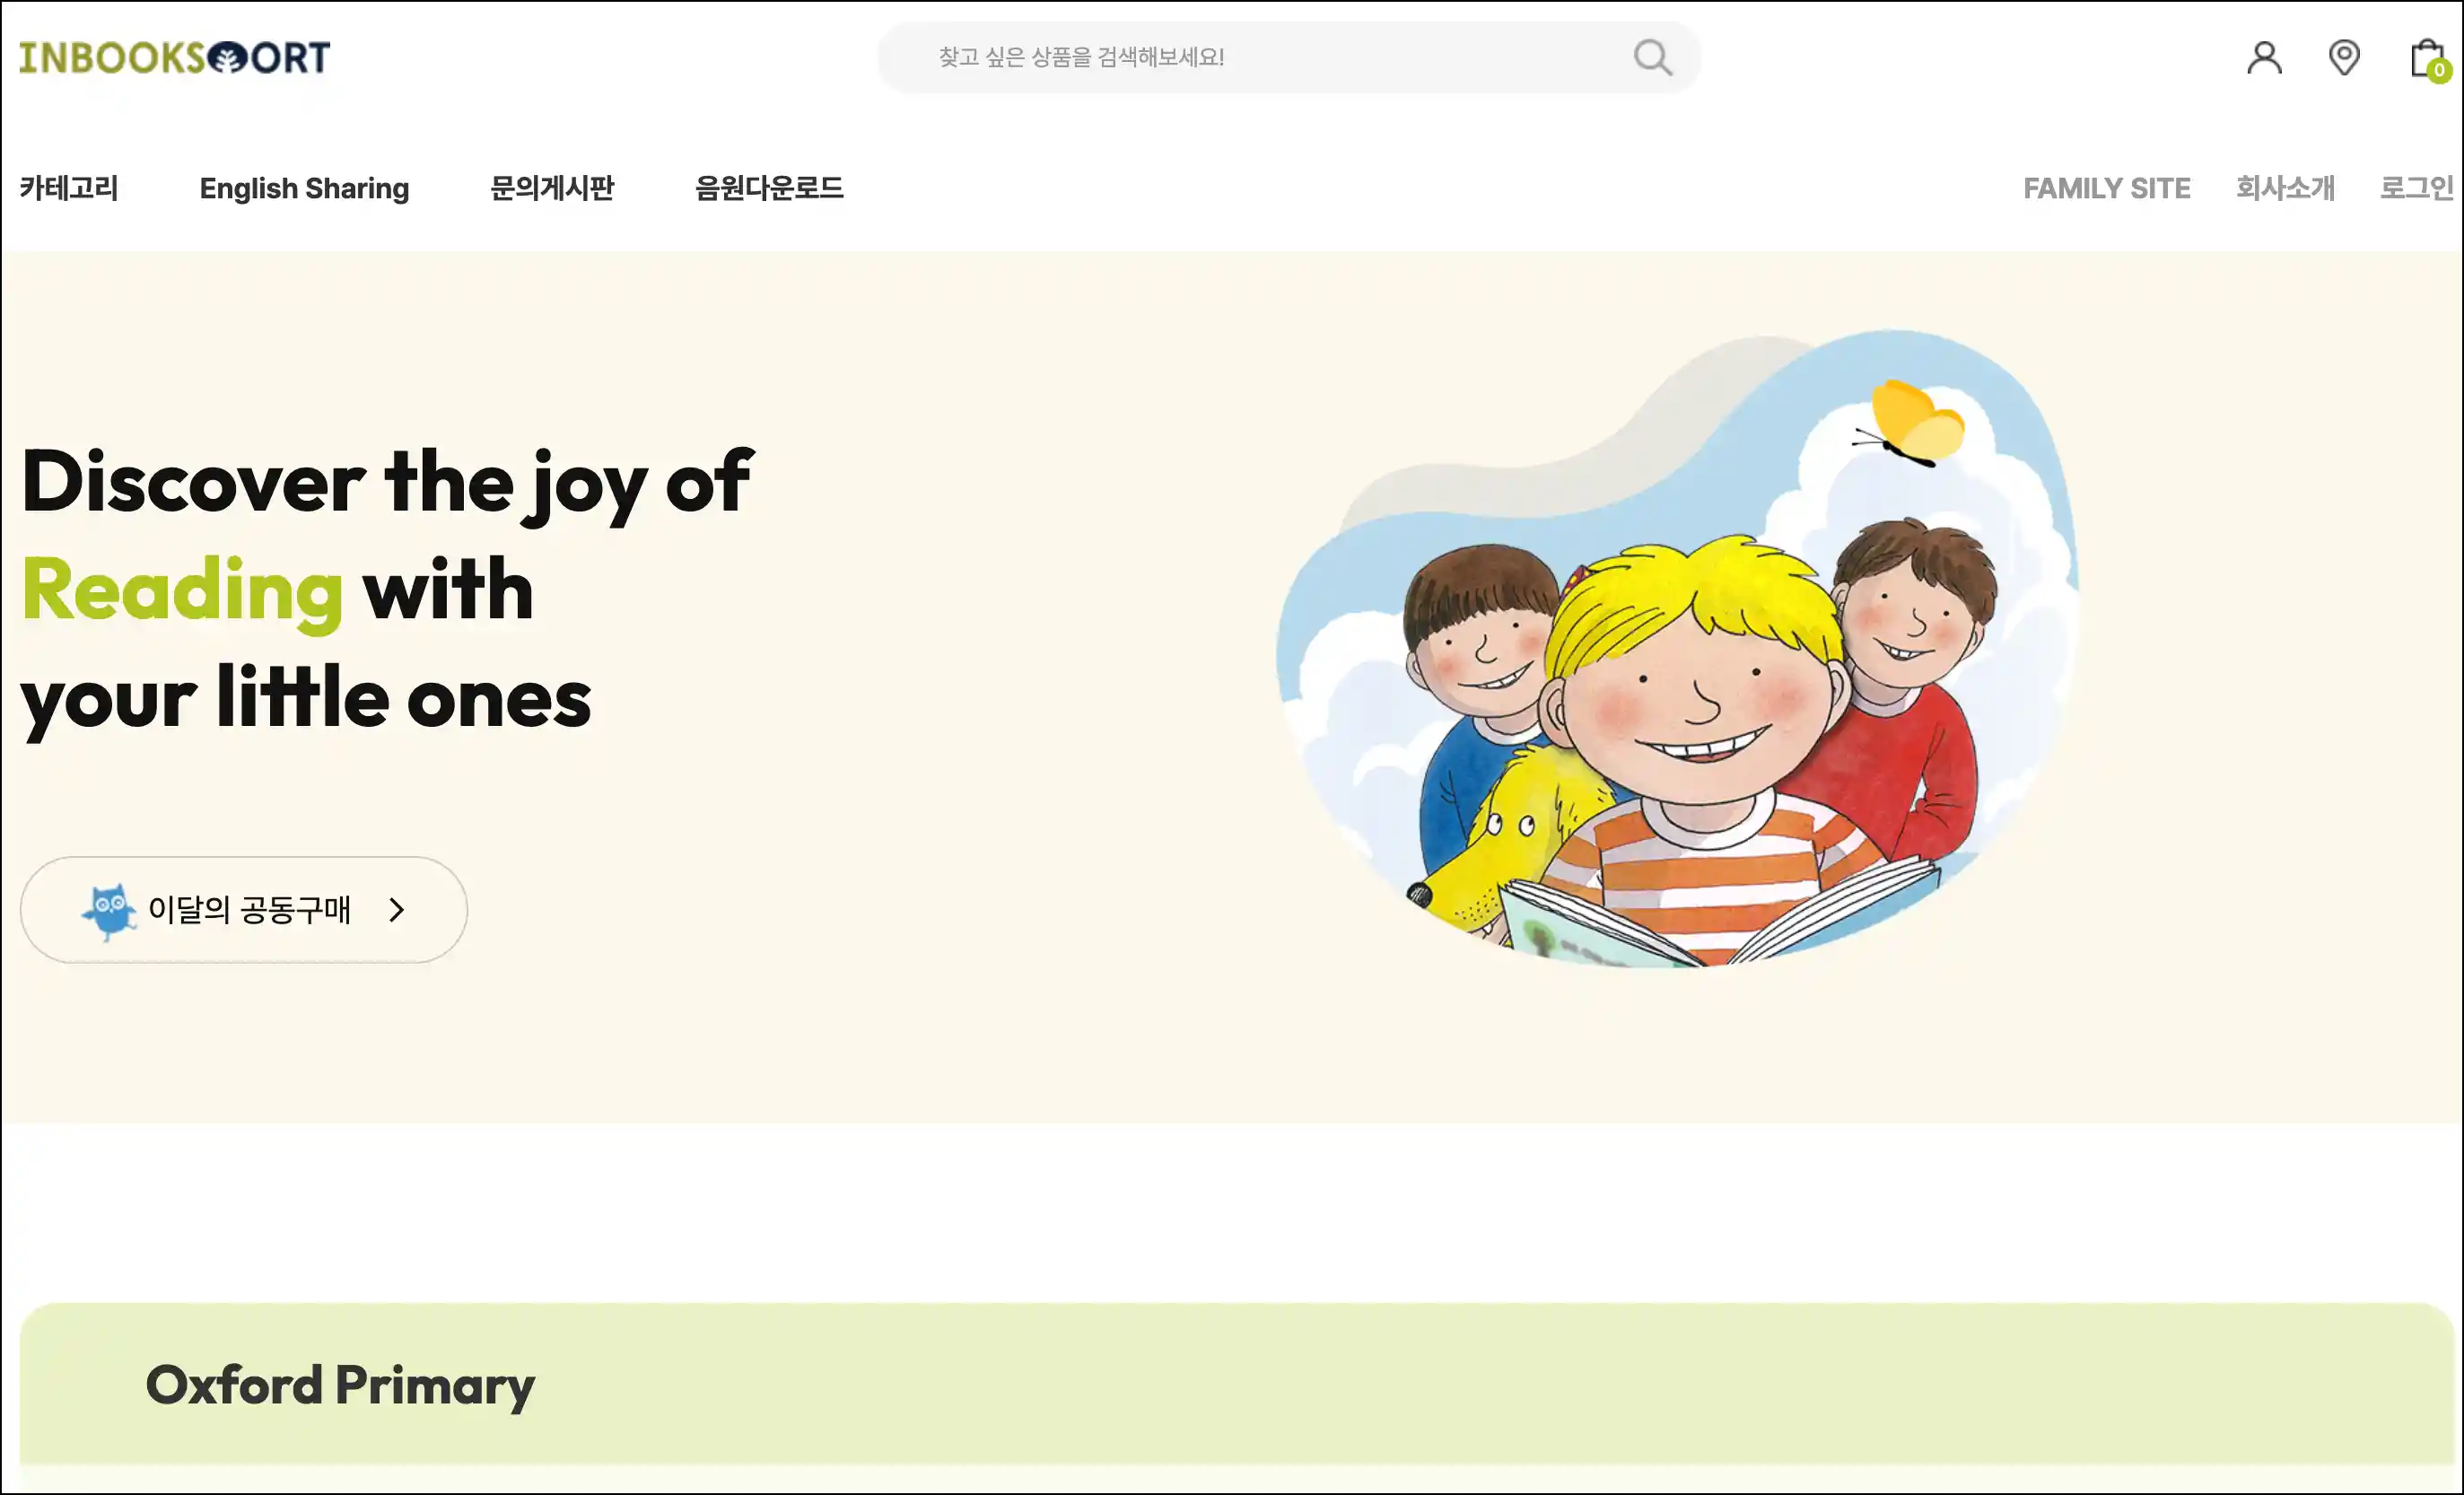Screen dimensions: 2464x1495
Task: Go to the 음원다운로드 page
Action: 769,188
